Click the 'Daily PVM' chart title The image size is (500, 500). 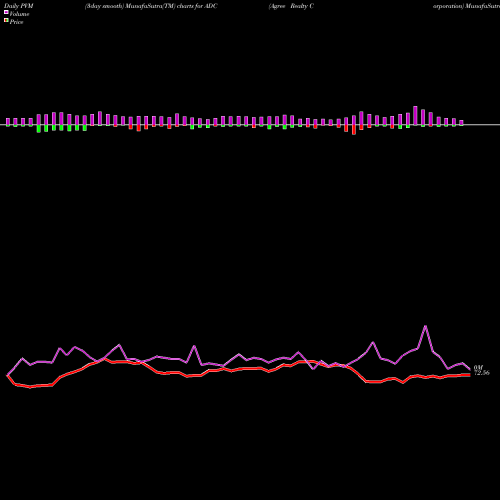point(19,6)
